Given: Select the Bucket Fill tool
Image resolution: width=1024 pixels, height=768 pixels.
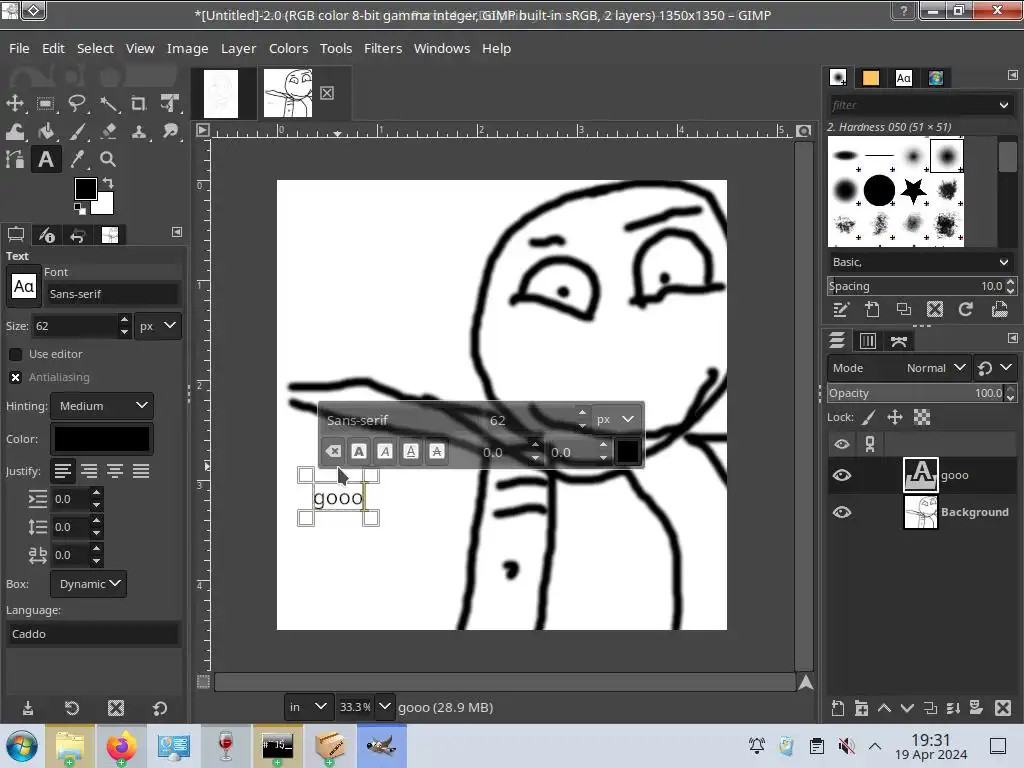Looking at the screenshot, I should (x=45, y=131).
